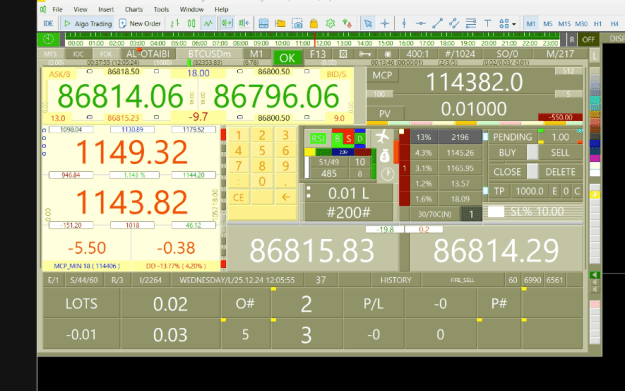Click the green clock icon by timeline
The width and height of the screenshot is (625, 391).
click(48, 39)
